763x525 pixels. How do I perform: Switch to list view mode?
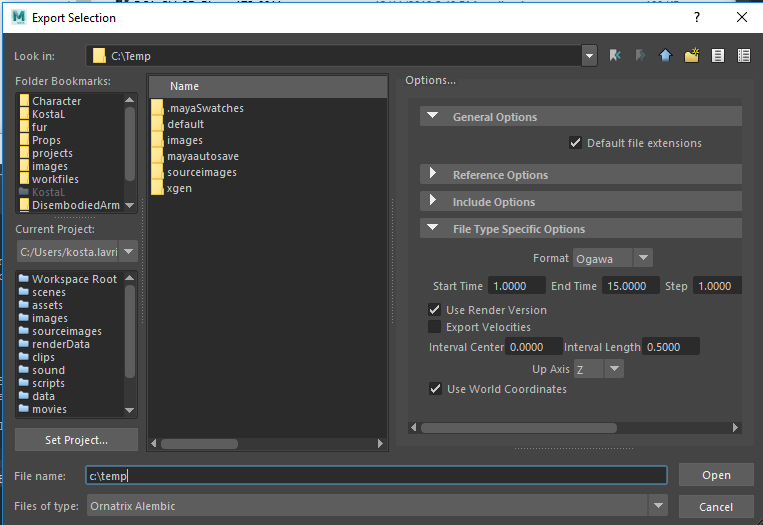pyautogui.click(x=717, y=56)
